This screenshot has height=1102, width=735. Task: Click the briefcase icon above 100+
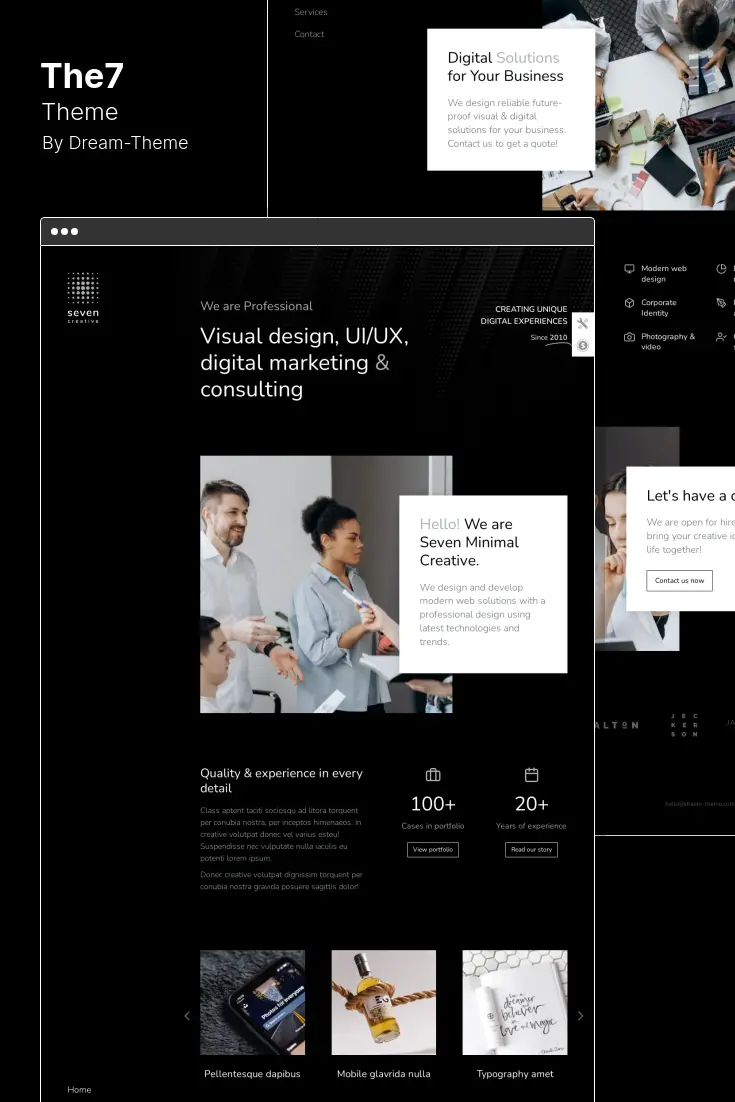(433, 774)
